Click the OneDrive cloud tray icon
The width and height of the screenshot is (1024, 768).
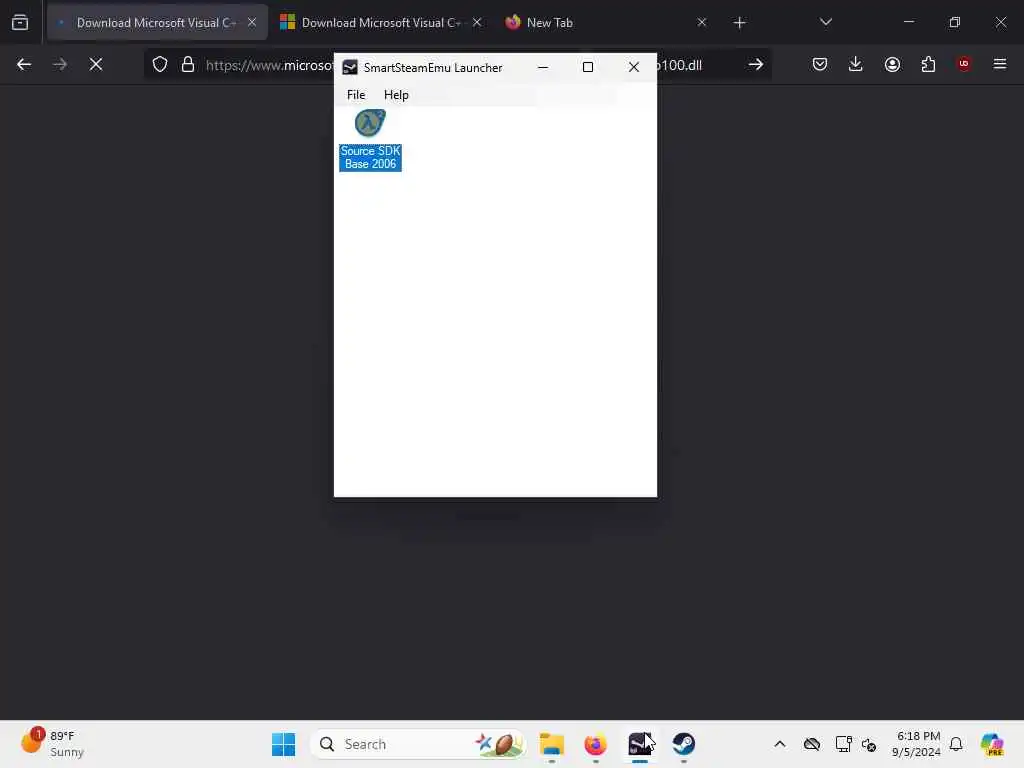pyautogui.click(x=812, y=744)
